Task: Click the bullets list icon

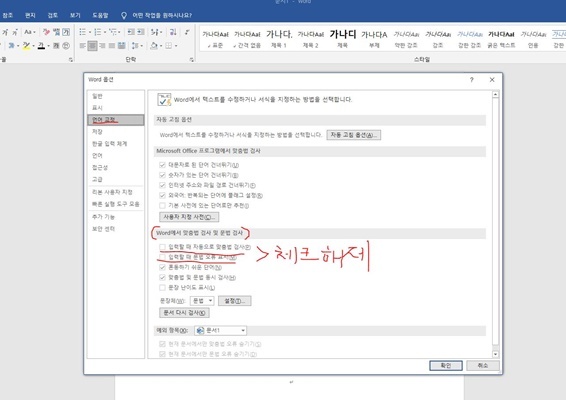Action: 82,32
